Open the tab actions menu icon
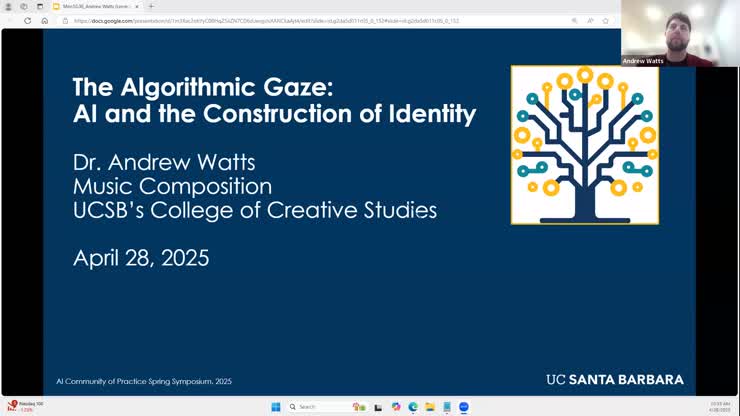 [40, 7]
